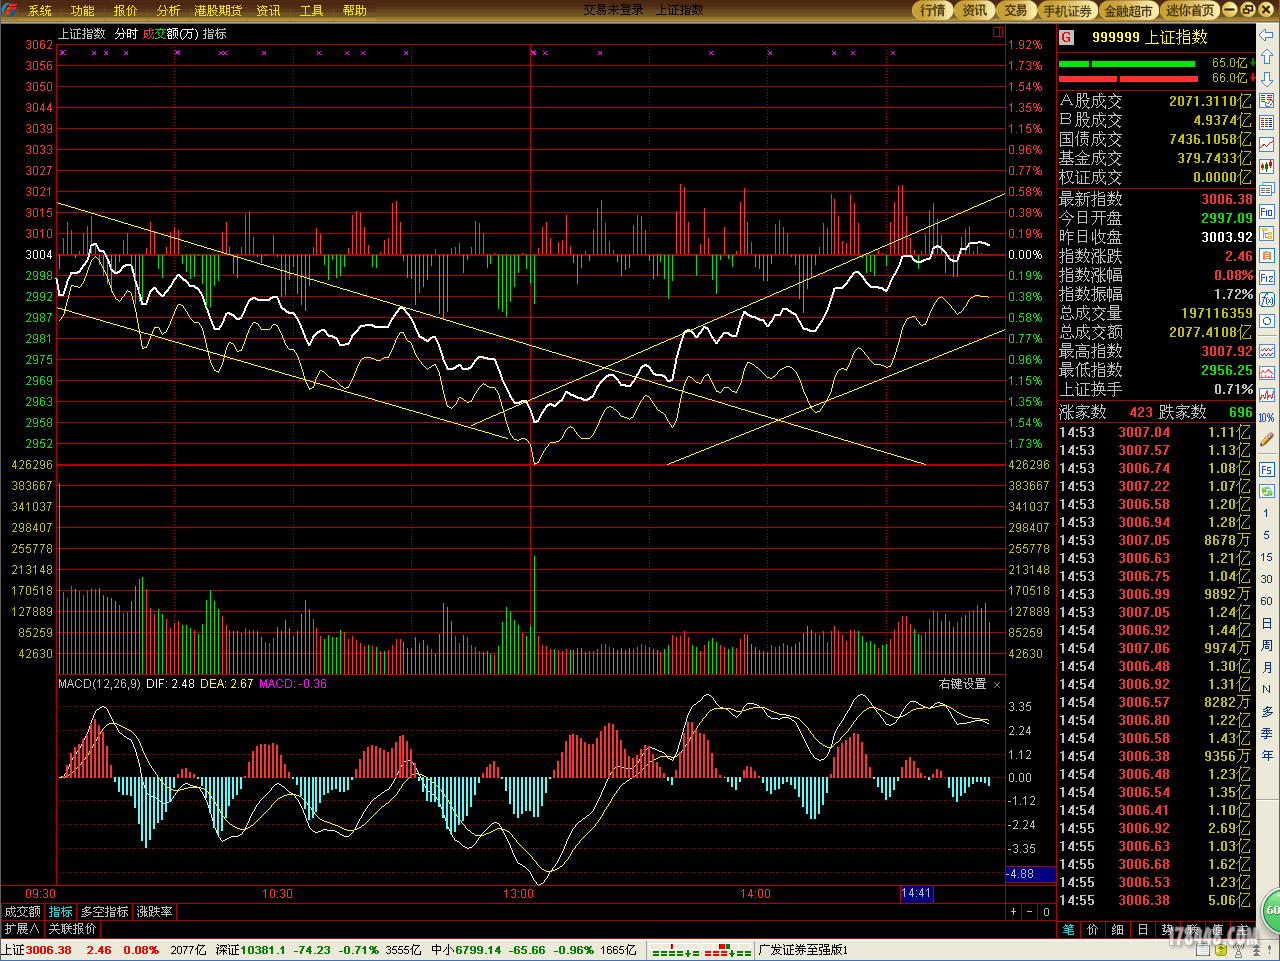Open the 帮助 menu
Viewport: 1280px width, 961px height.
[355, 10]
